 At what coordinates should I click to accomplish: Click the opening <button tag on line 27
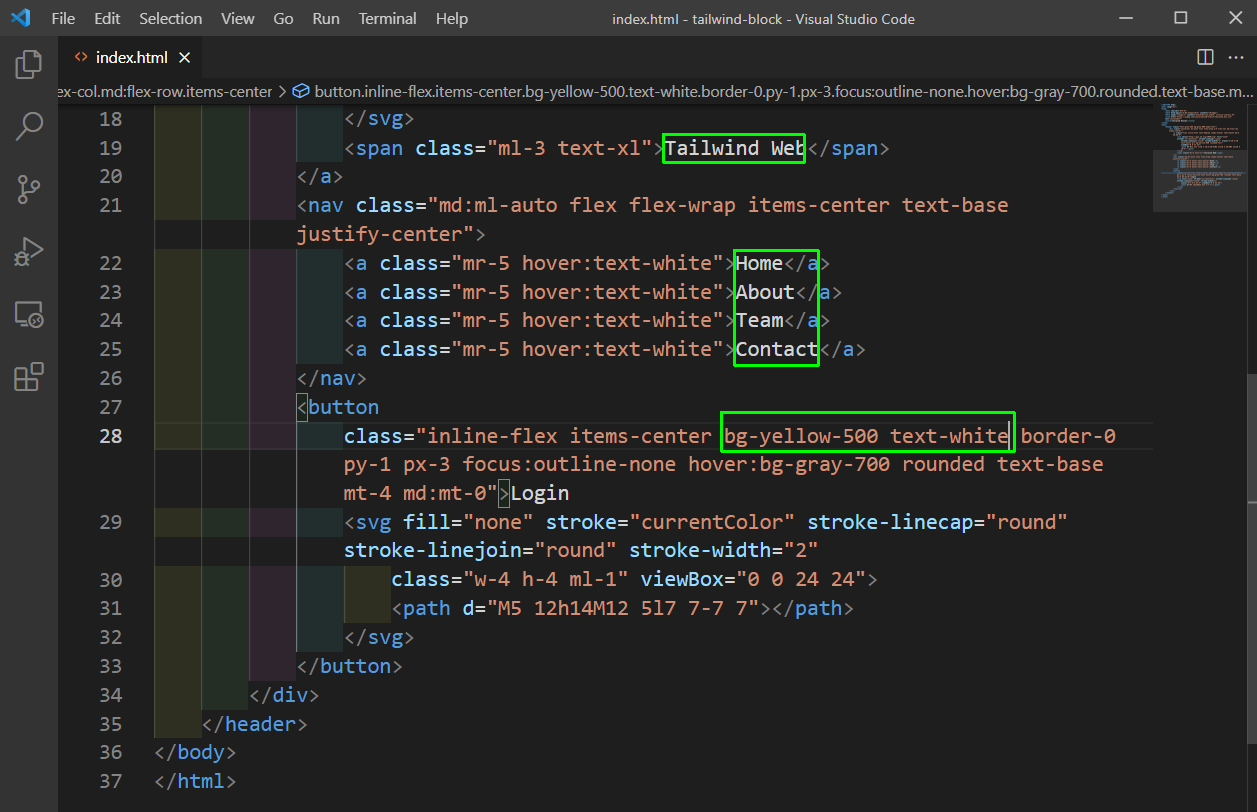click(x=338, y=408)
